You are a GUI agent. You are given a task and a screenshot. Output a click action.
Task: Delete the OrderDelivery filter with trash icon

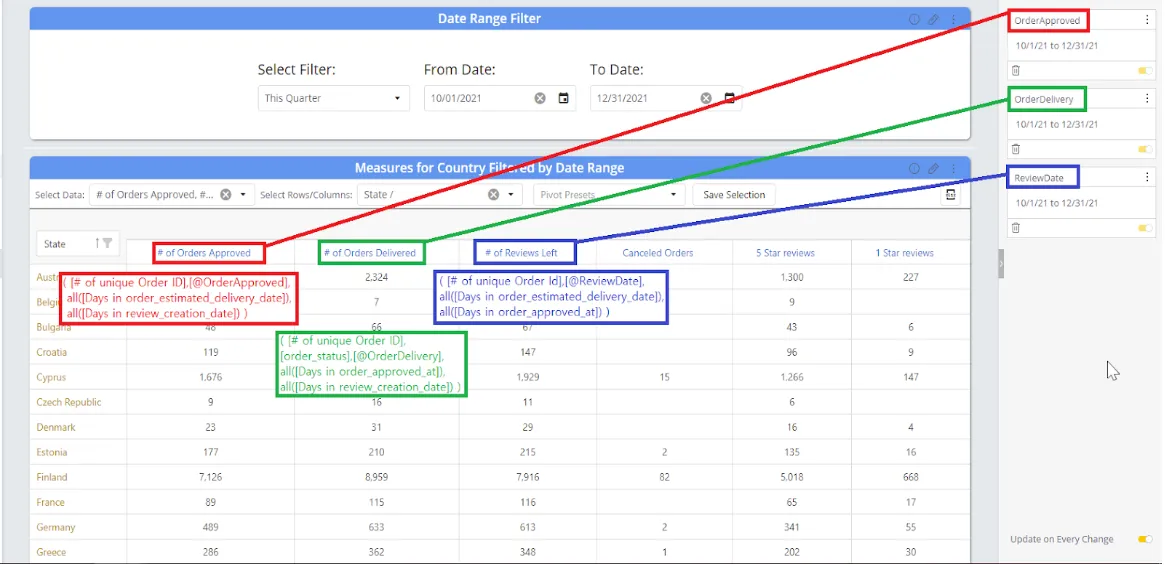pos(1016,149)
